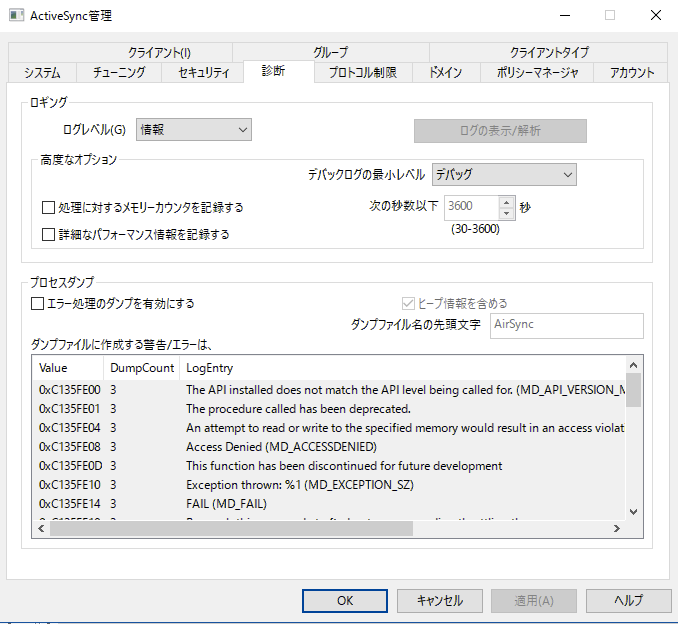Open help with the ヘルプ button
This screenshot has height=624, width=678.
[628, 600]
